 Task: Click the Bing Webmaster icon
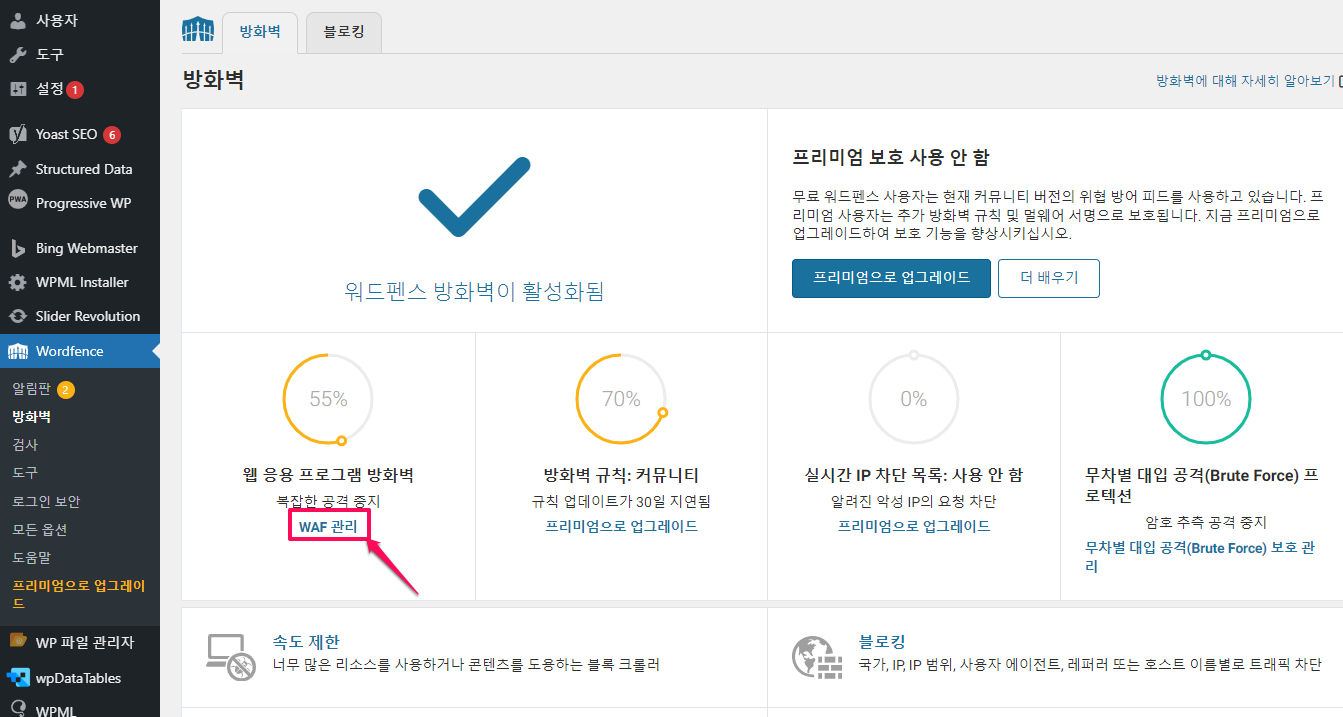pyautogui.click(x=18, y=248)
